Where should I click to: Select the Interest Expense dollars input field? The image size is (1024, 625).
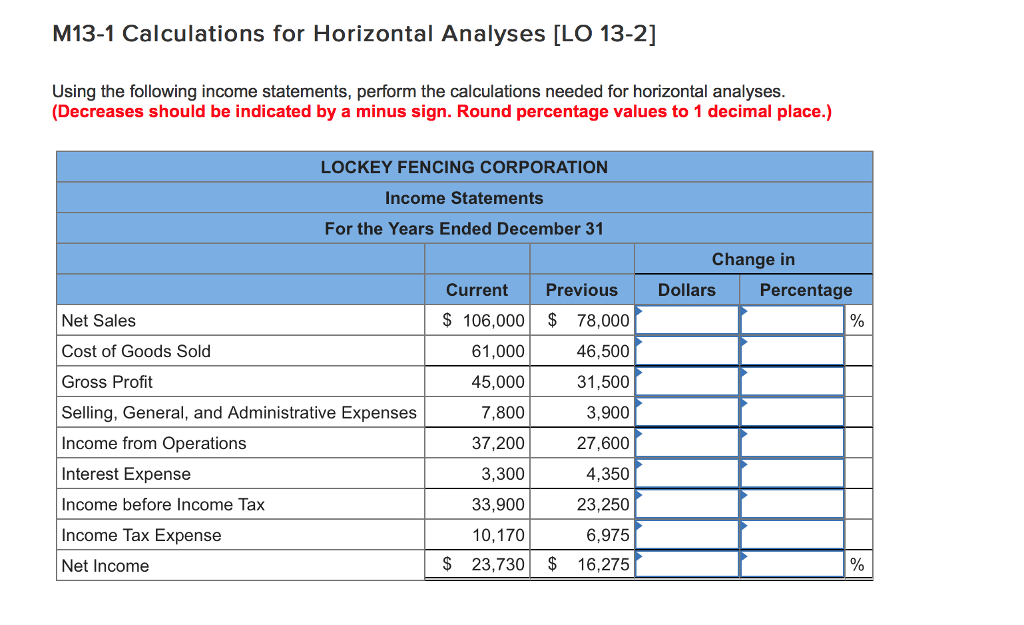pyautogui.click(x=688, y=473)
